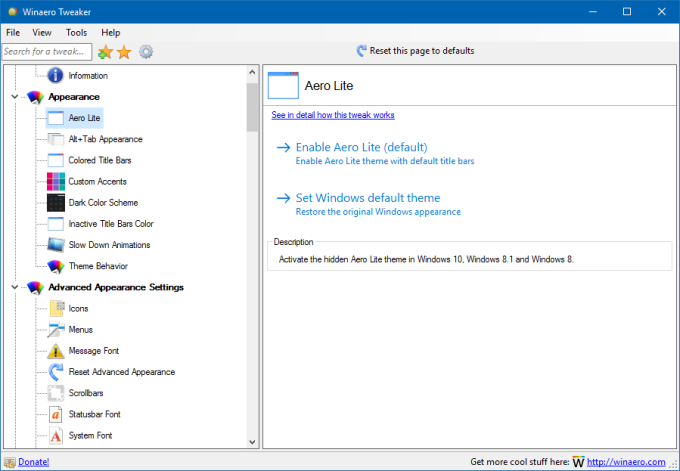Select the Message Font warning icon

pyautogui.click(x=56, y=351)
